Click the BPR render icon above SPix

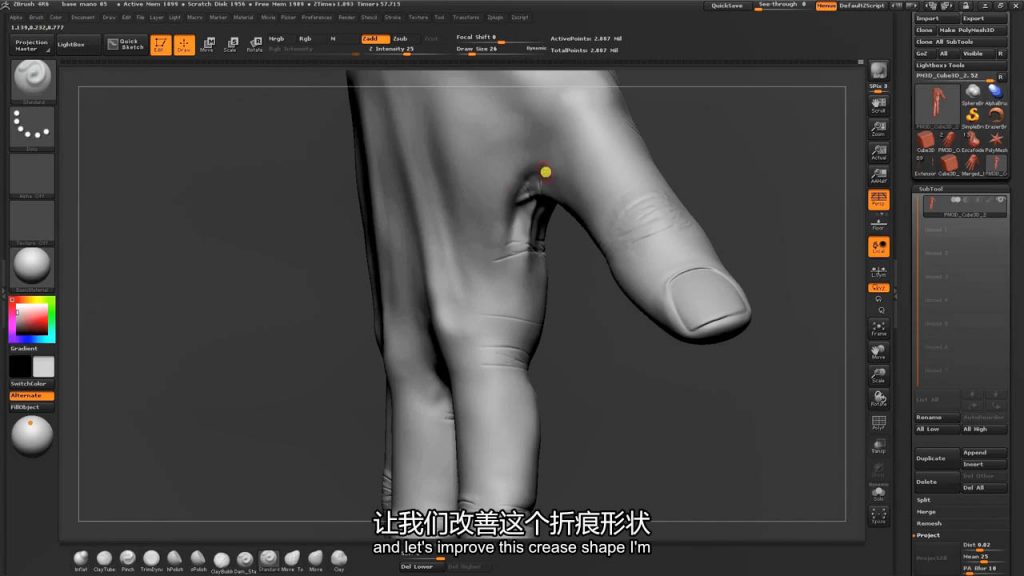click(878, 71)
